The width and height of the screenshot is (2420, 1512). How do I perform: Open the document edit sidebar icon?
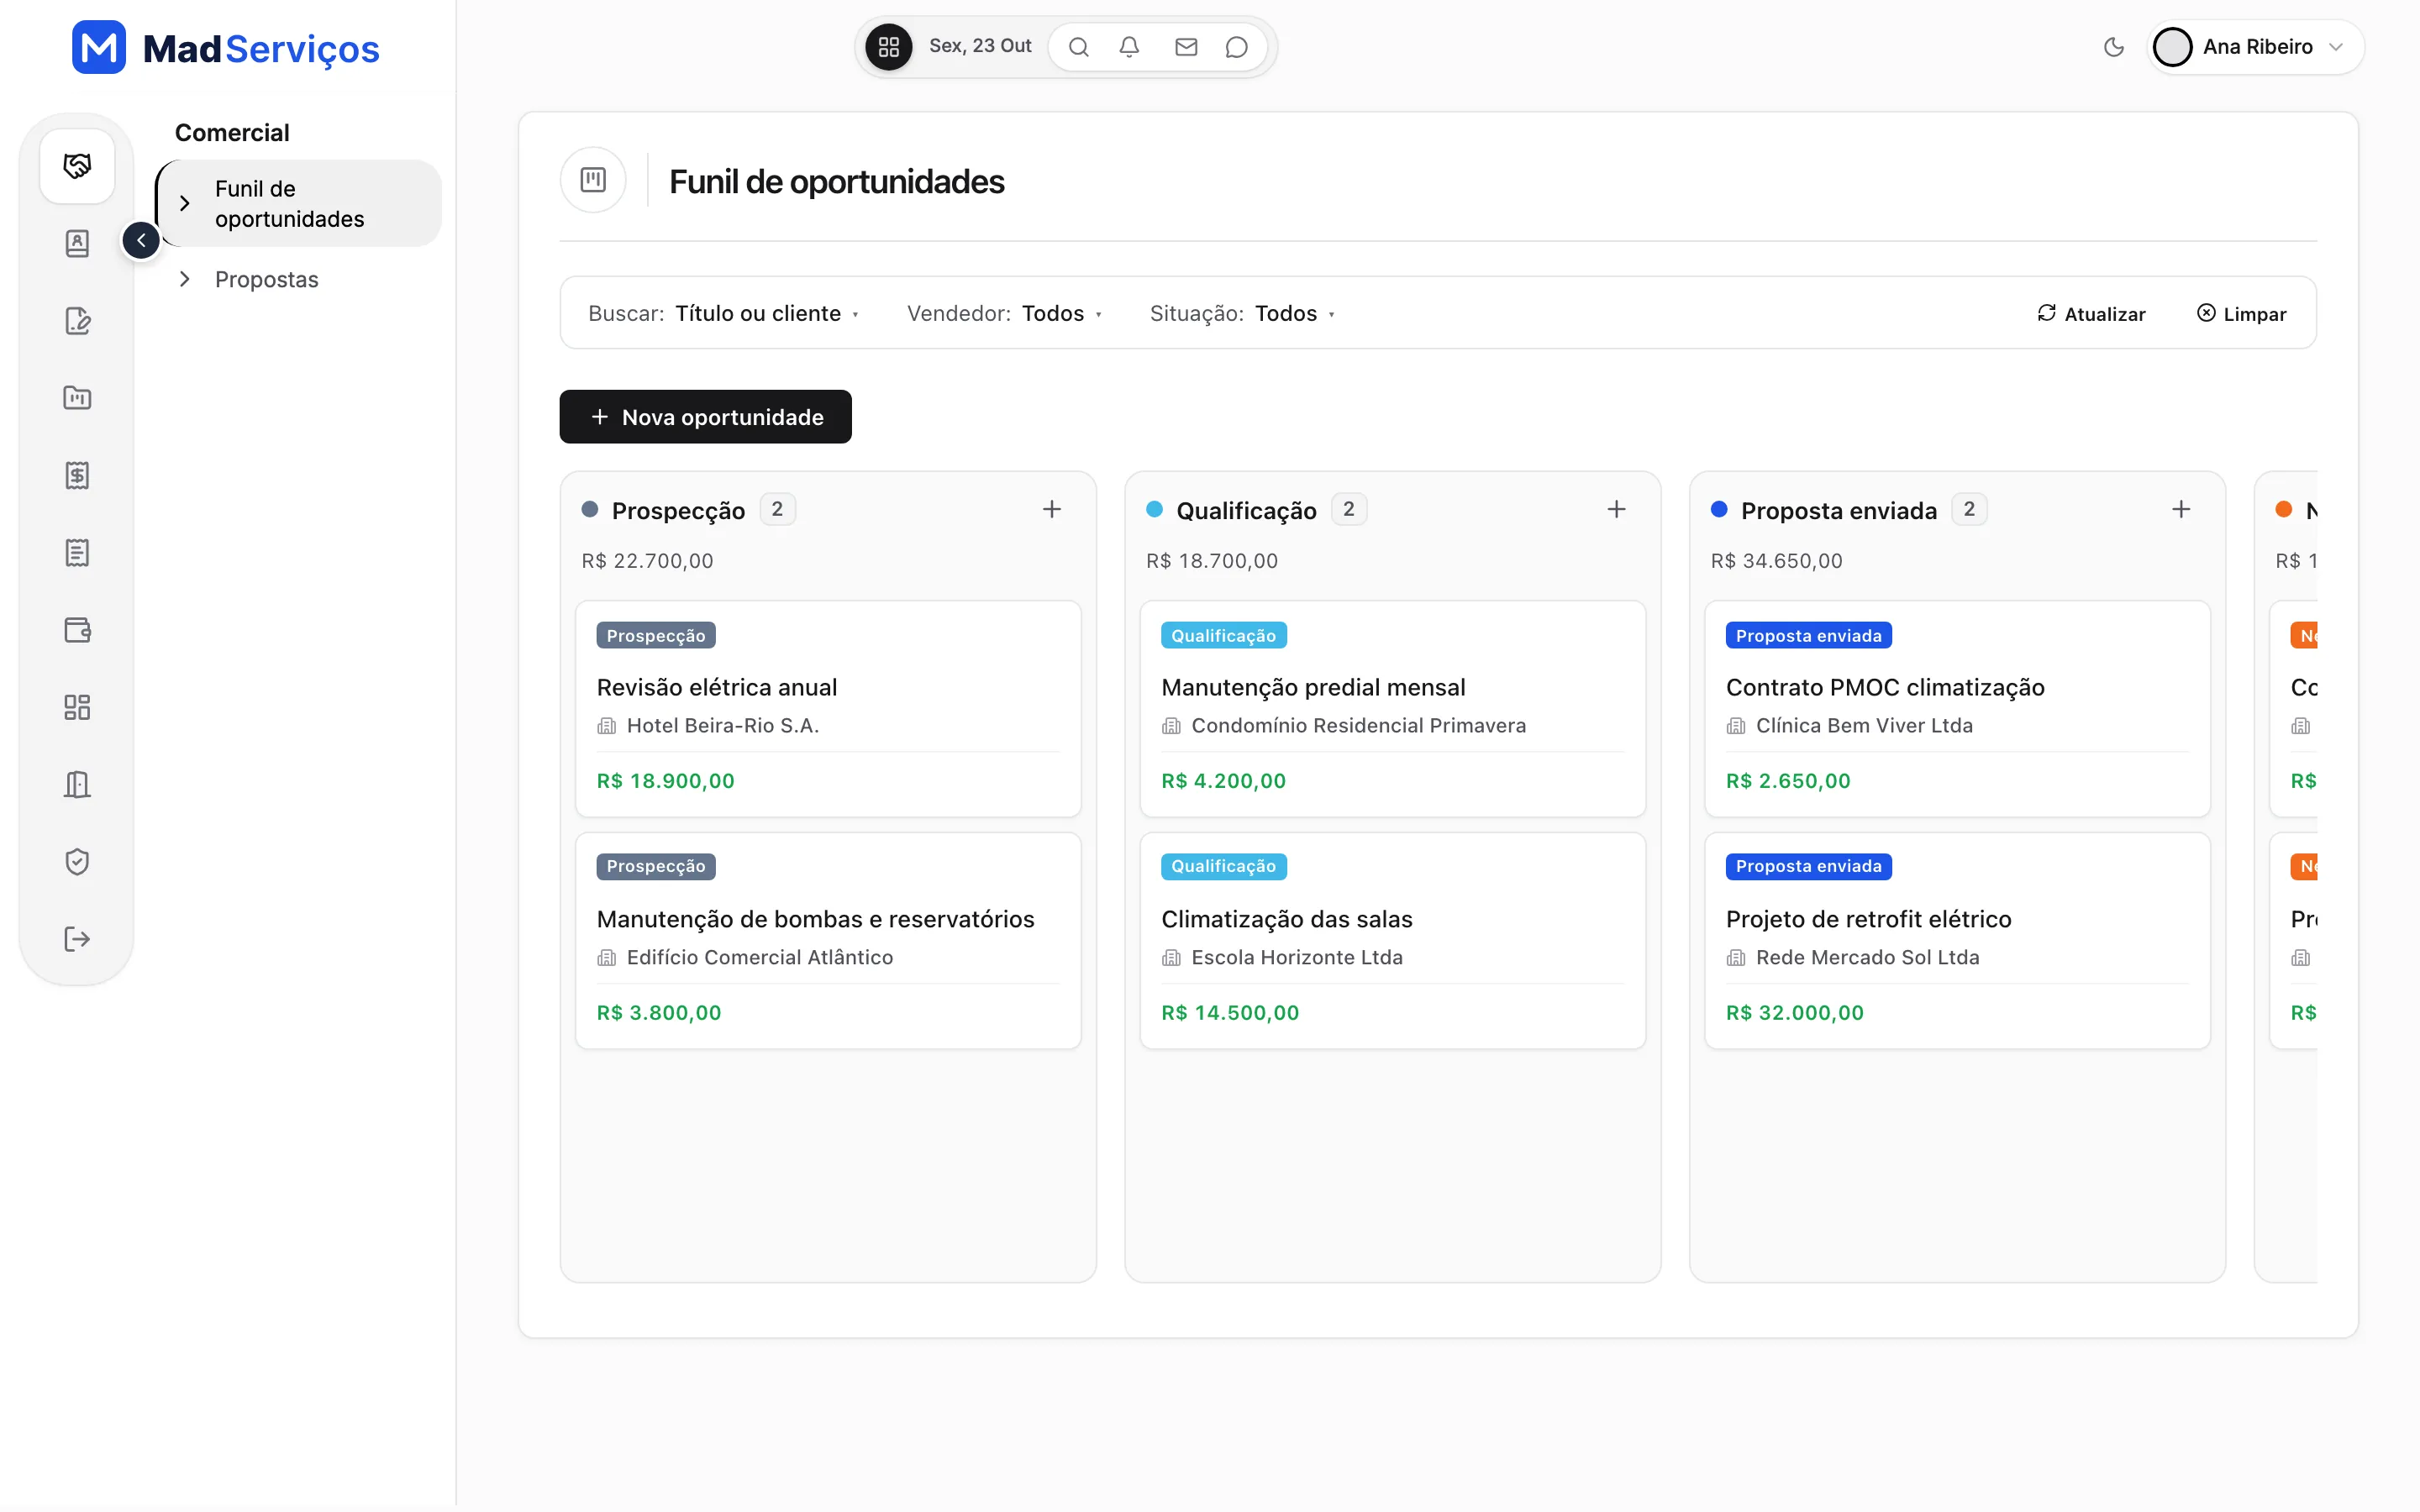[x=77, y=321]
